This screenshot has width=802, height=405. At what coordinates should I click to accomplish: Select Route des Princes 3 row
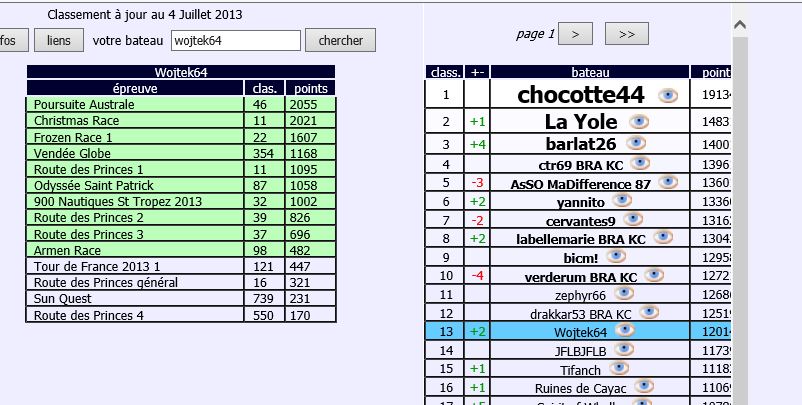181,234
